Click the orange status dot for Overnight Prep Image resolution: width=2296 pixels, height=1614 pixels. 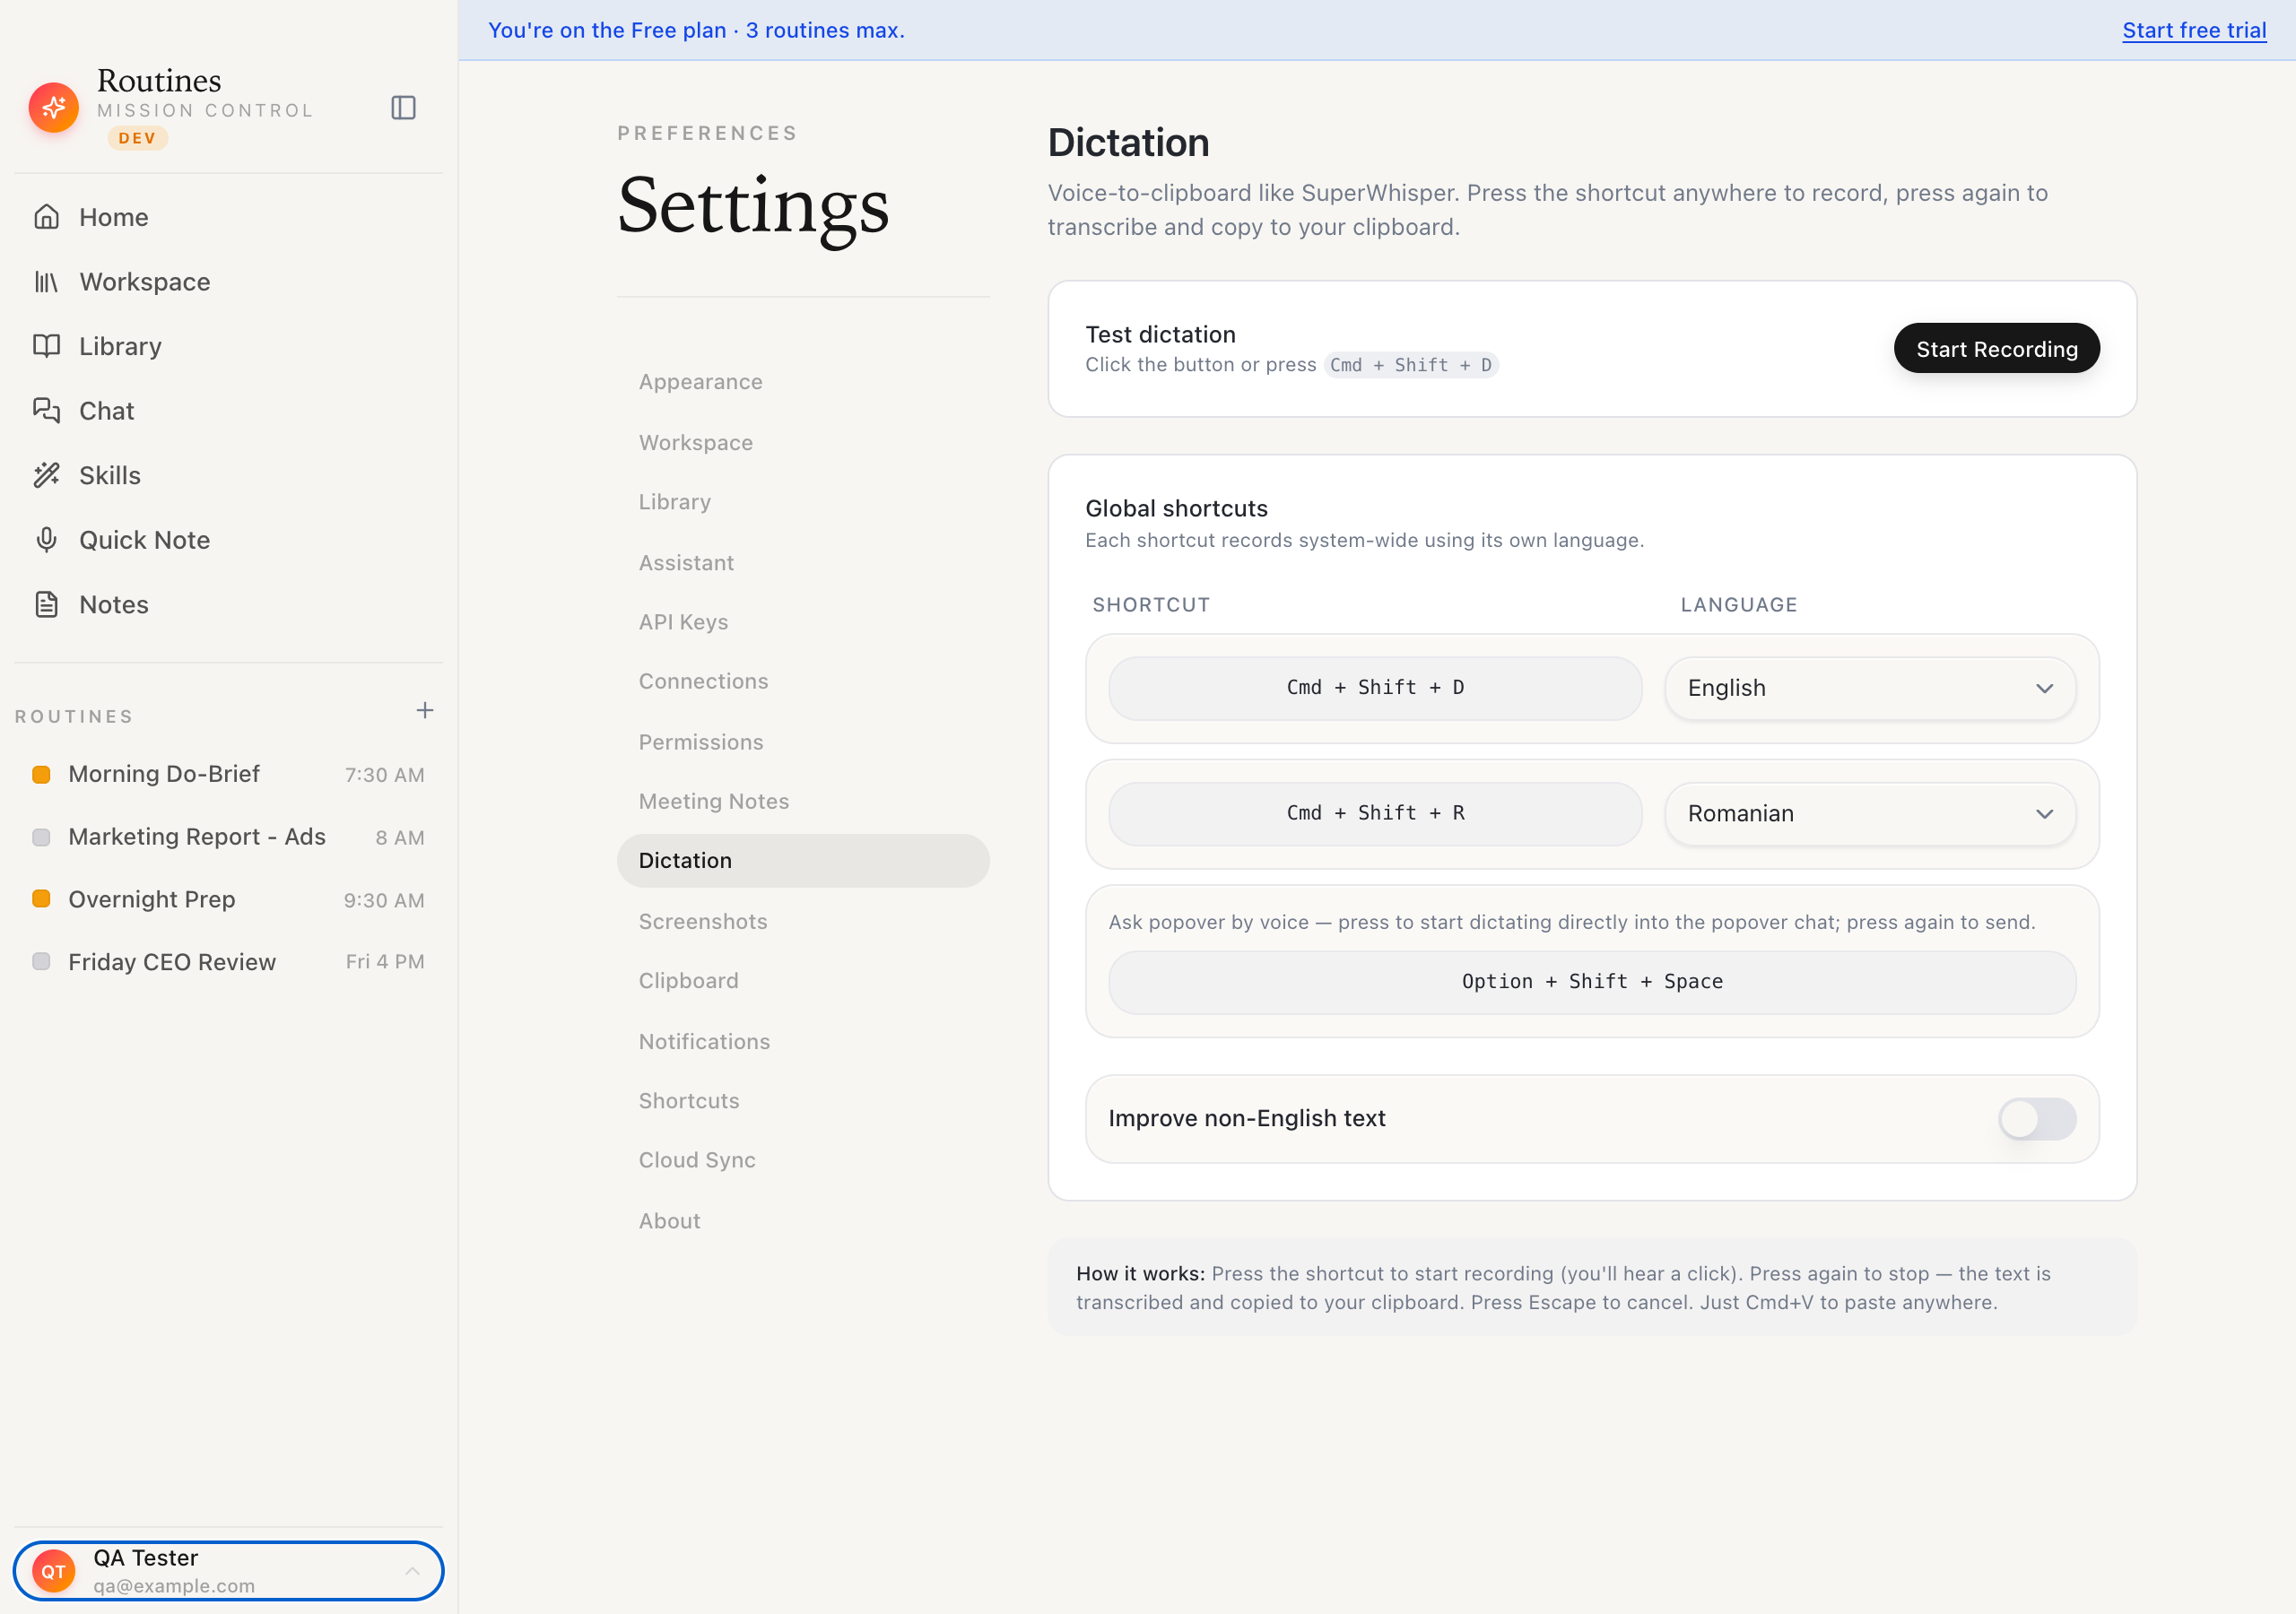[x=41, y=899]
